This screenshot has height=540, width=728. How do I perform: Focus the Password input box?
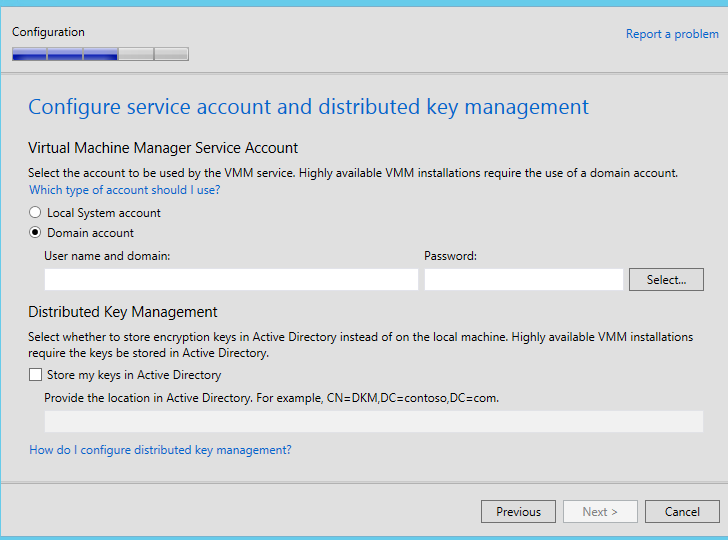click(x=523, y=280)
